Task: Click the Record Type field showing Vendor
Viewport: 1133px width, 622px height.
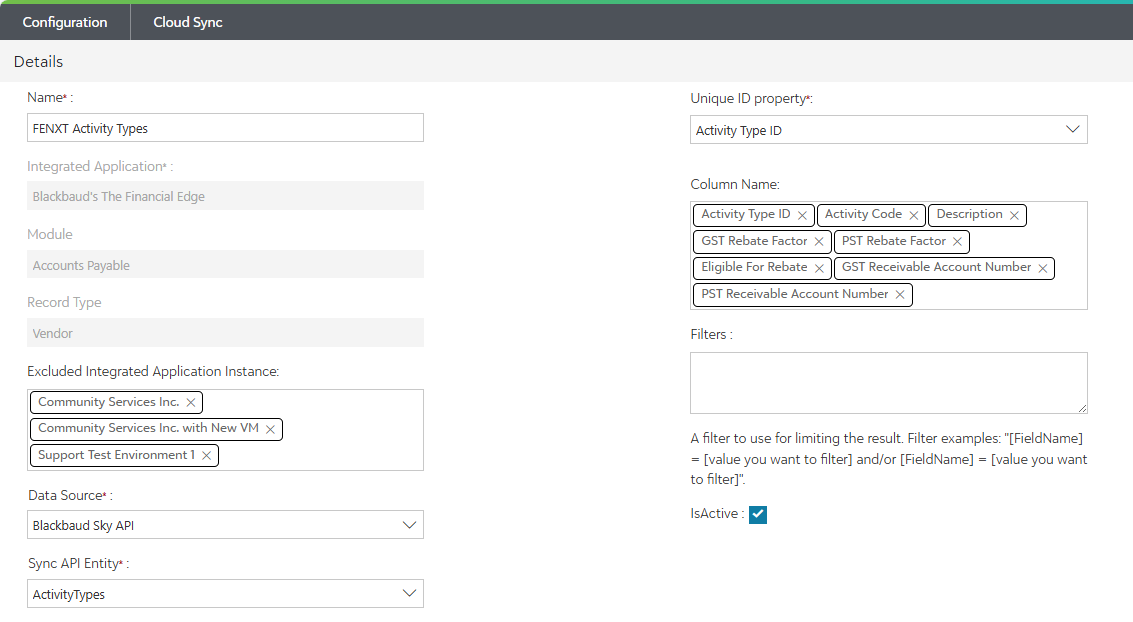Action: 225,332
